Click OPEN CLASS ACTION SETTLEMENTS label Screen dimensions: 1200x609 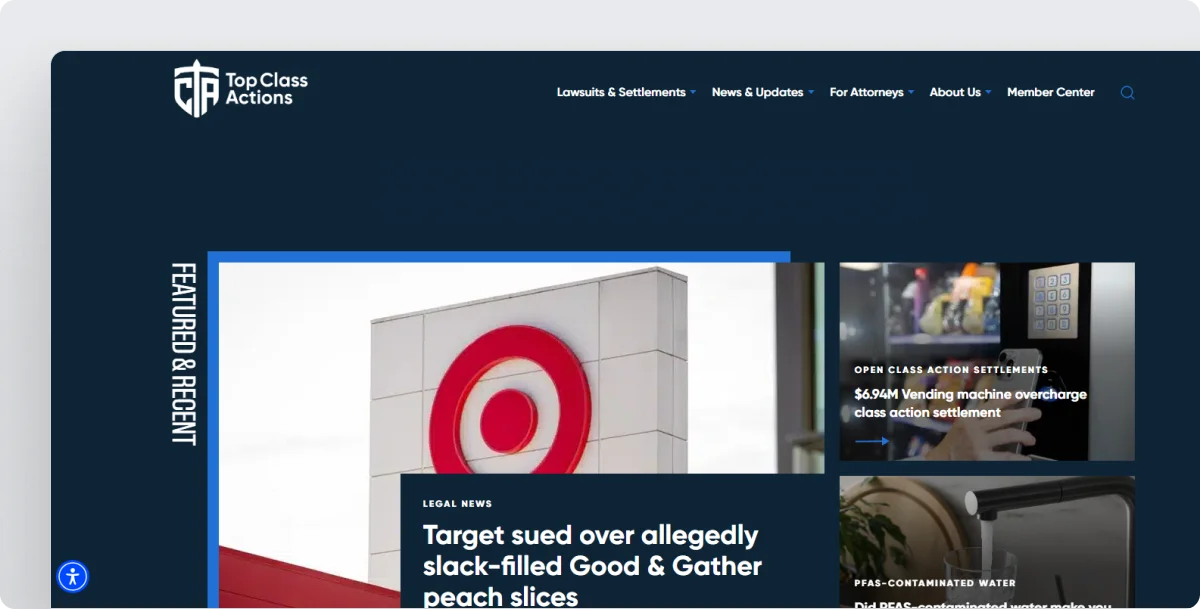click(951, 370)
